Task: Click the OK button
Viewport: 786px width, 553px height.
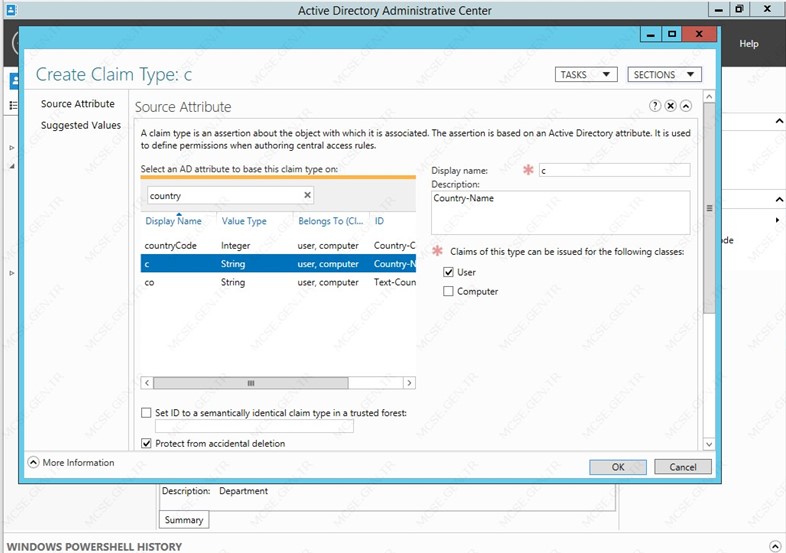Action: tap(618, 467)
